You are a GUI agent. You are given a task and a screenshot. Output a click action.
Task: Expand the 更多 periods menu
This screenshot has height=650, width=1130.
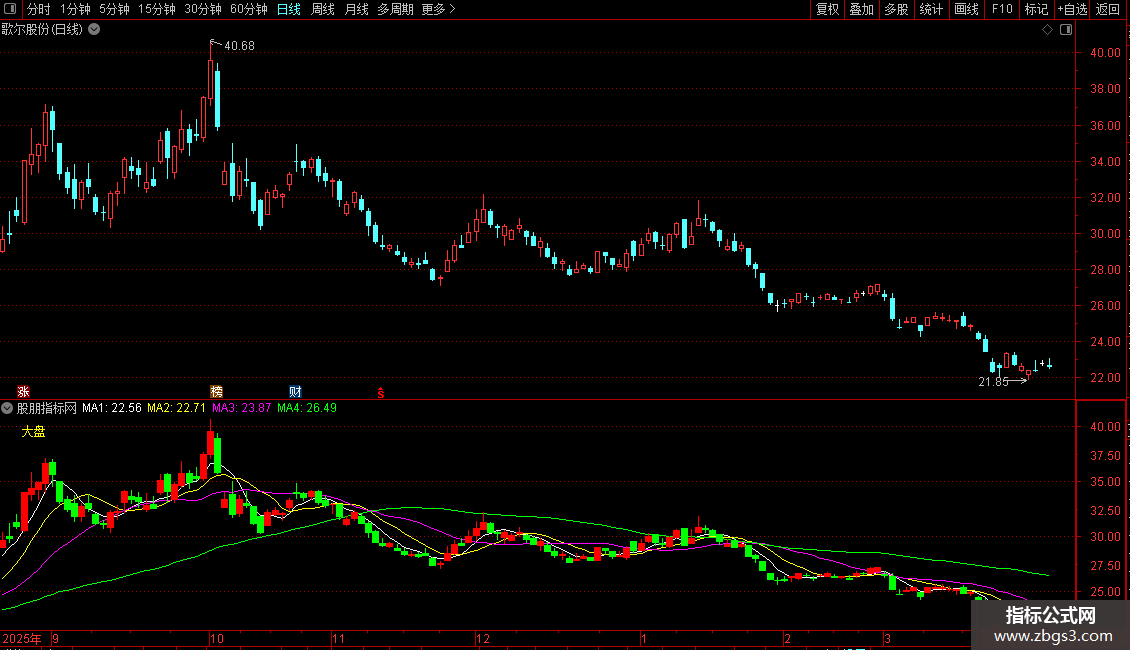tap(438, 9)
